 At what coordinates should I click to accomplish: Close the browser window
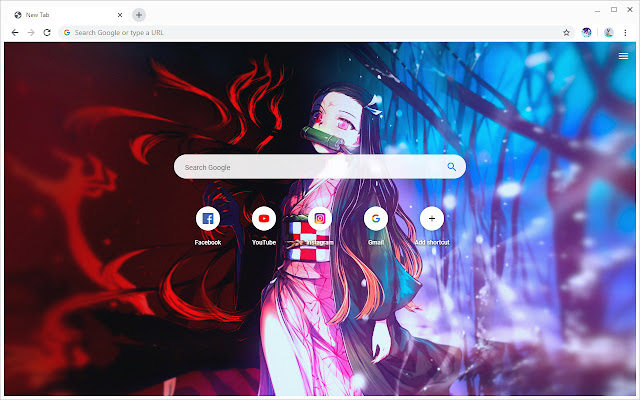coord(630,9)
